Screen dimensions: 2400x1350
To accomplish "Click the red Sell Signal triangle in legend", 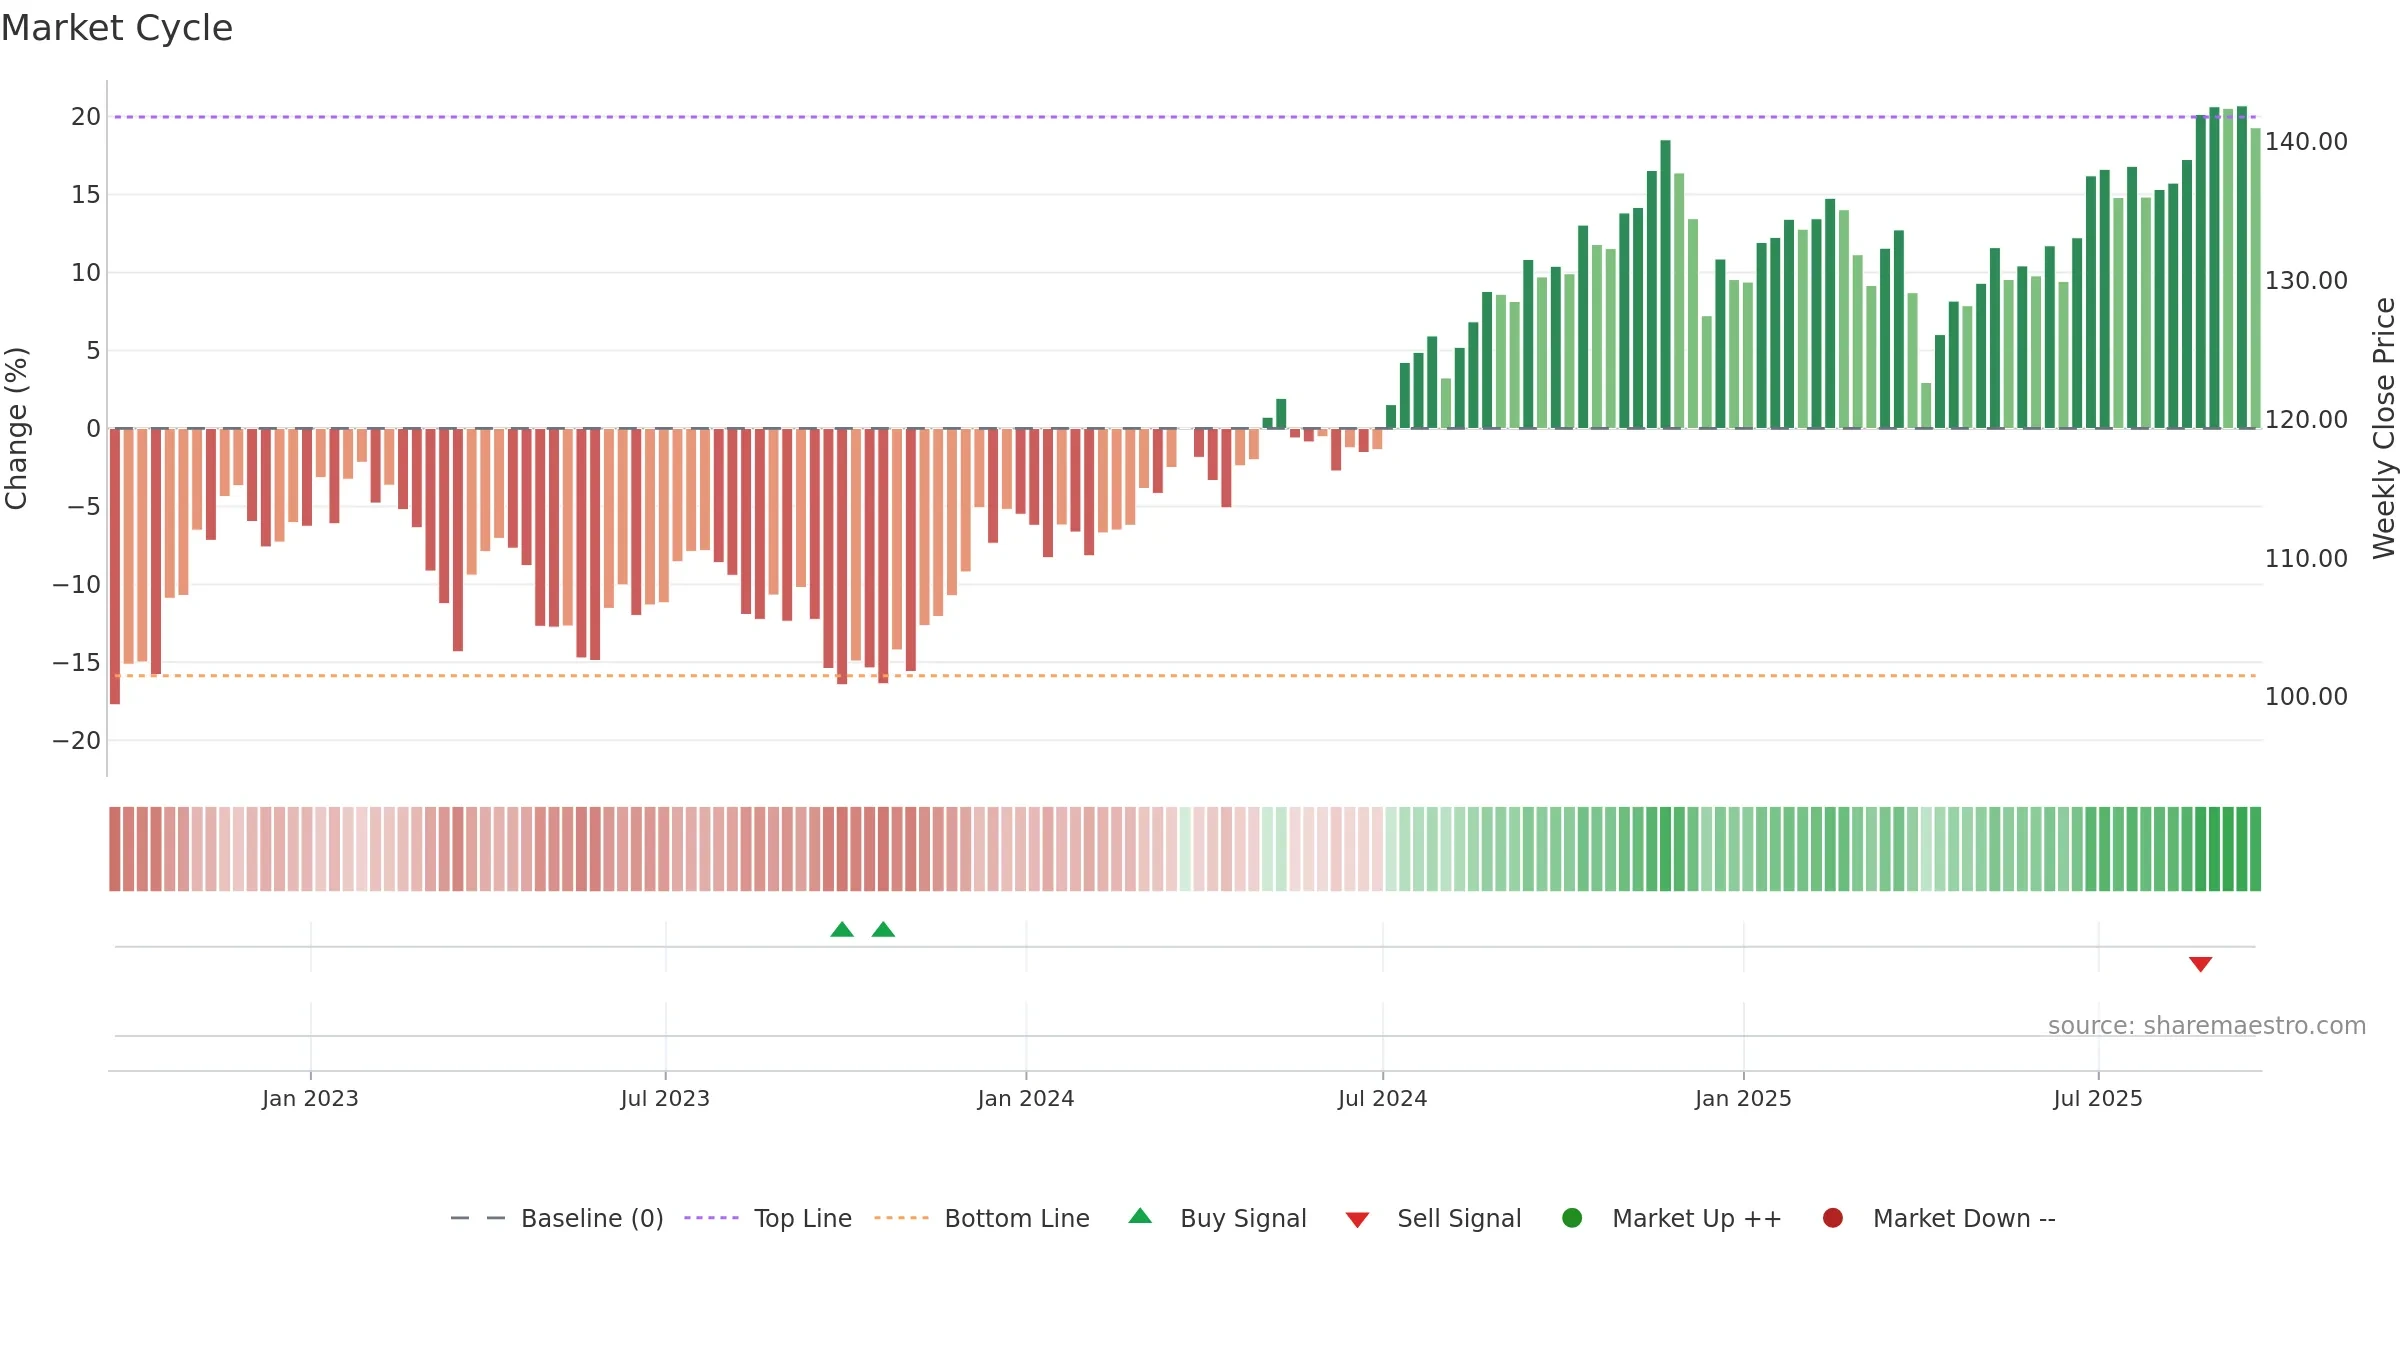I will point(1357,1220).
